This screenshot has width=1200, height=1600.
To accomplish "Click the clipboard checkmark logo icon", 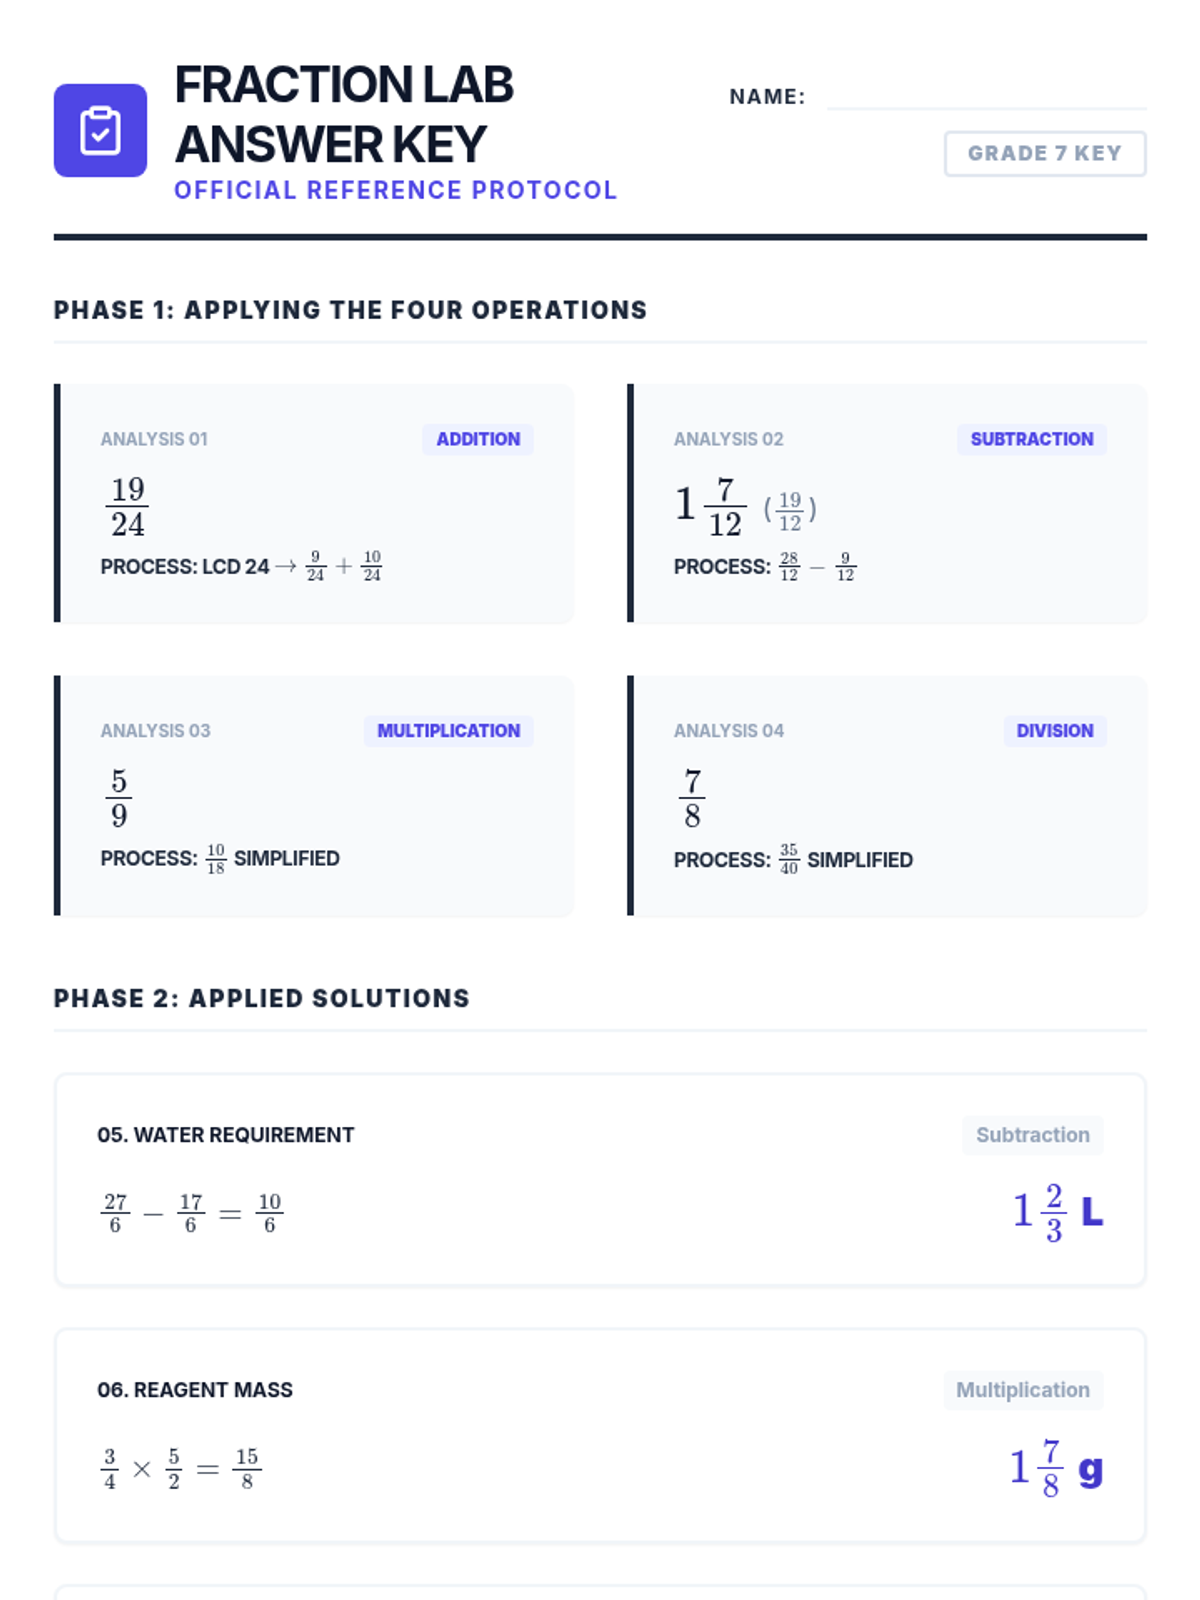I will click(x=100, y=131).
